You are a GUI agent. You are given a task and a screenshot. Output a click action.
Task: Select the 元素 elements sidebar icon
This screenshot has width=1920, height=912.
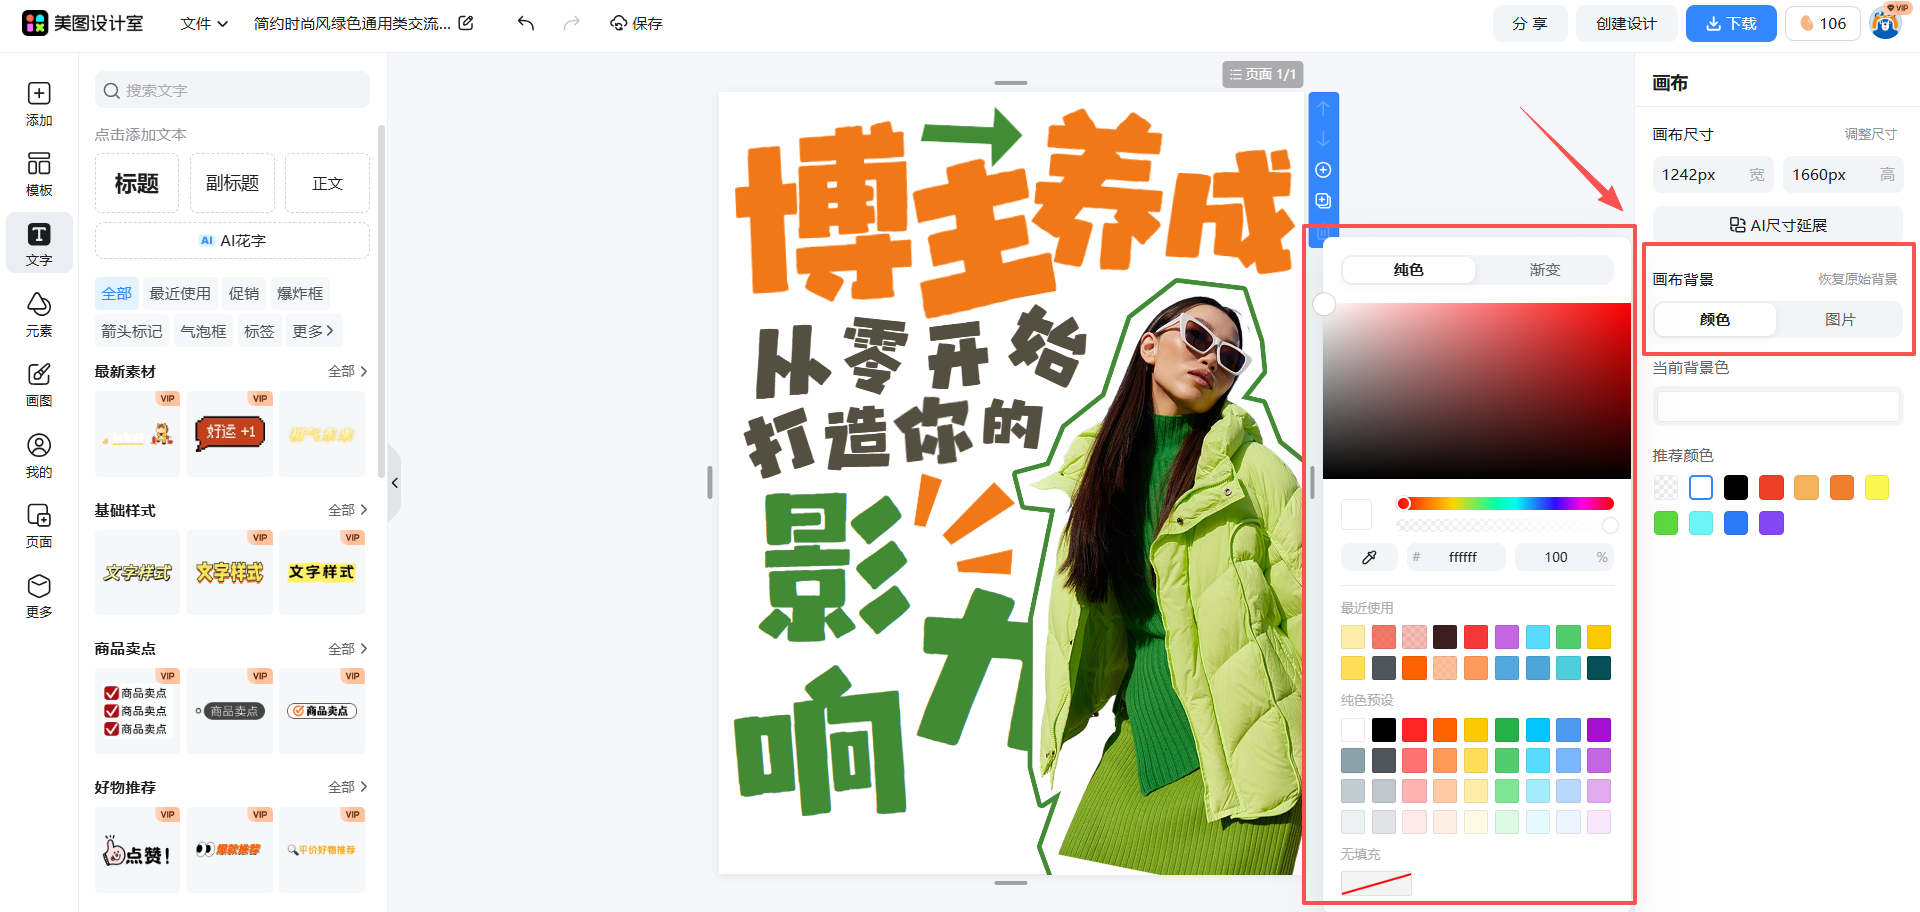[39, 315]
